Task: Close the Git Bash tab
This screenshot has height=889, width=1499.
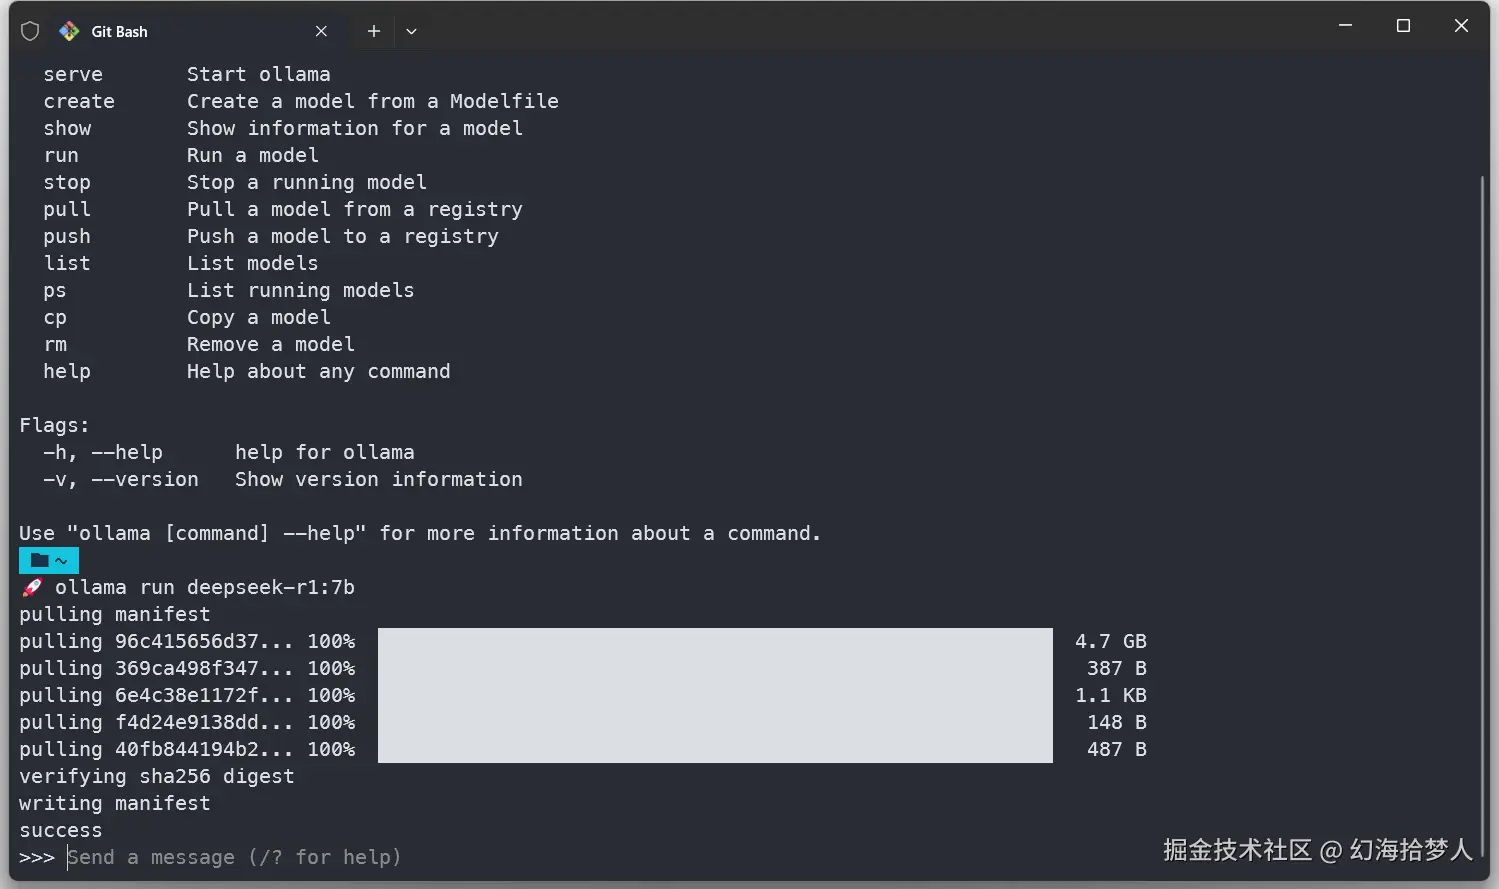Action: (x=321, y=31)
